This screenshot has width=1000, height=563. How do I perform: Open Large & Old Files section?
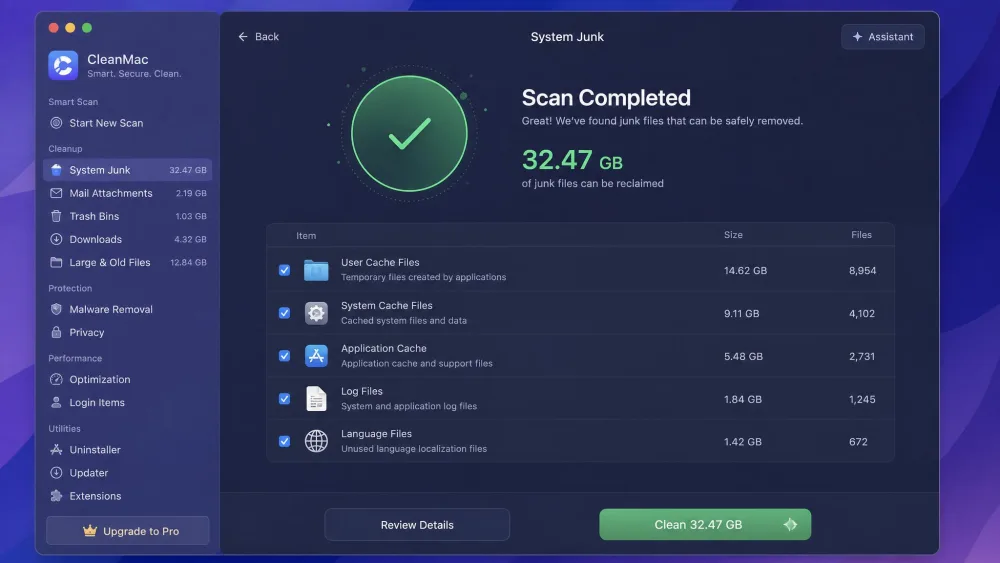(x=128, y=262)
